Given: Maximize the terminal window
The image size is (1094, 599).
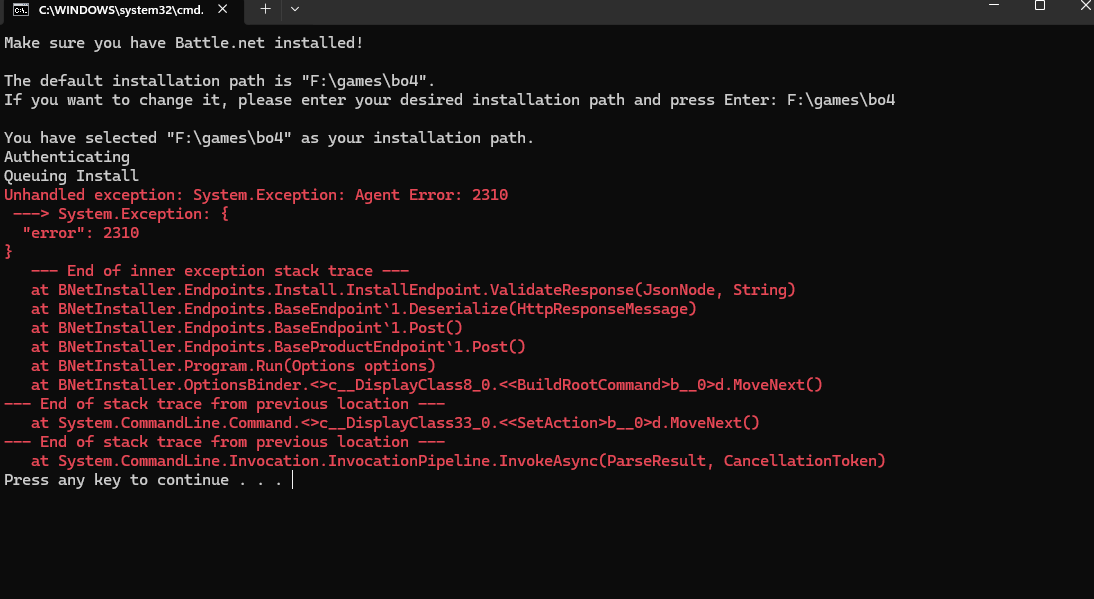Looking at the screenshot, I should (1040, 6).
